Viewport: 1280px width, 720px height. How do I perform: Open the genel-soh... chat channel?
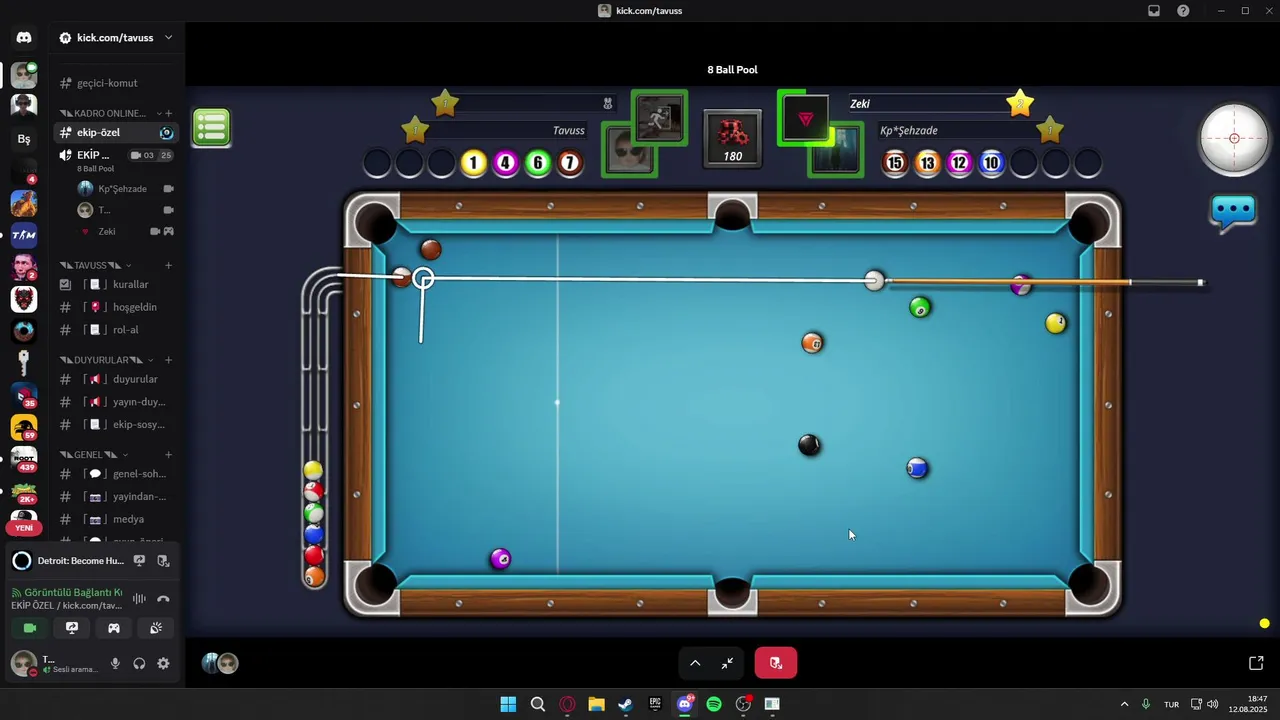117,474
